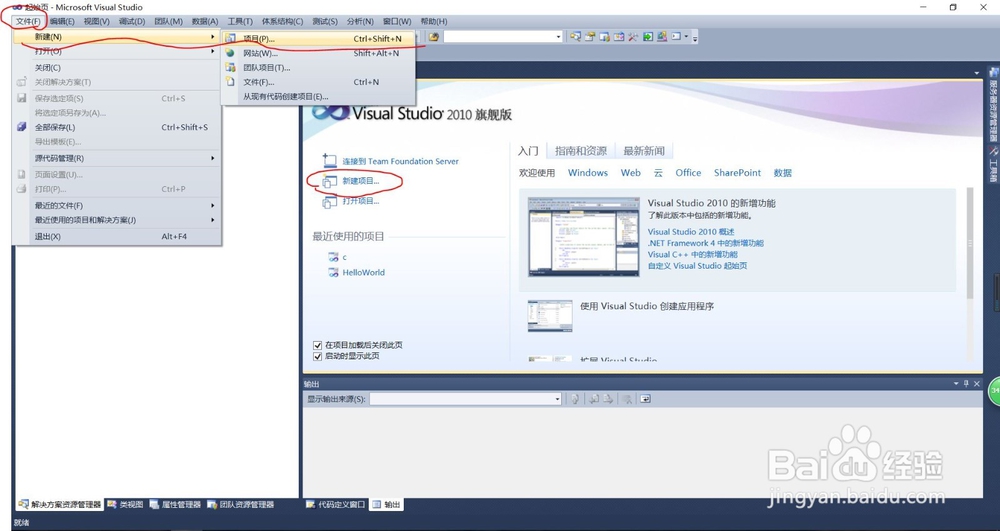Open the Toolbox wrench-and-hammer toolbar icon

point(633,37)
